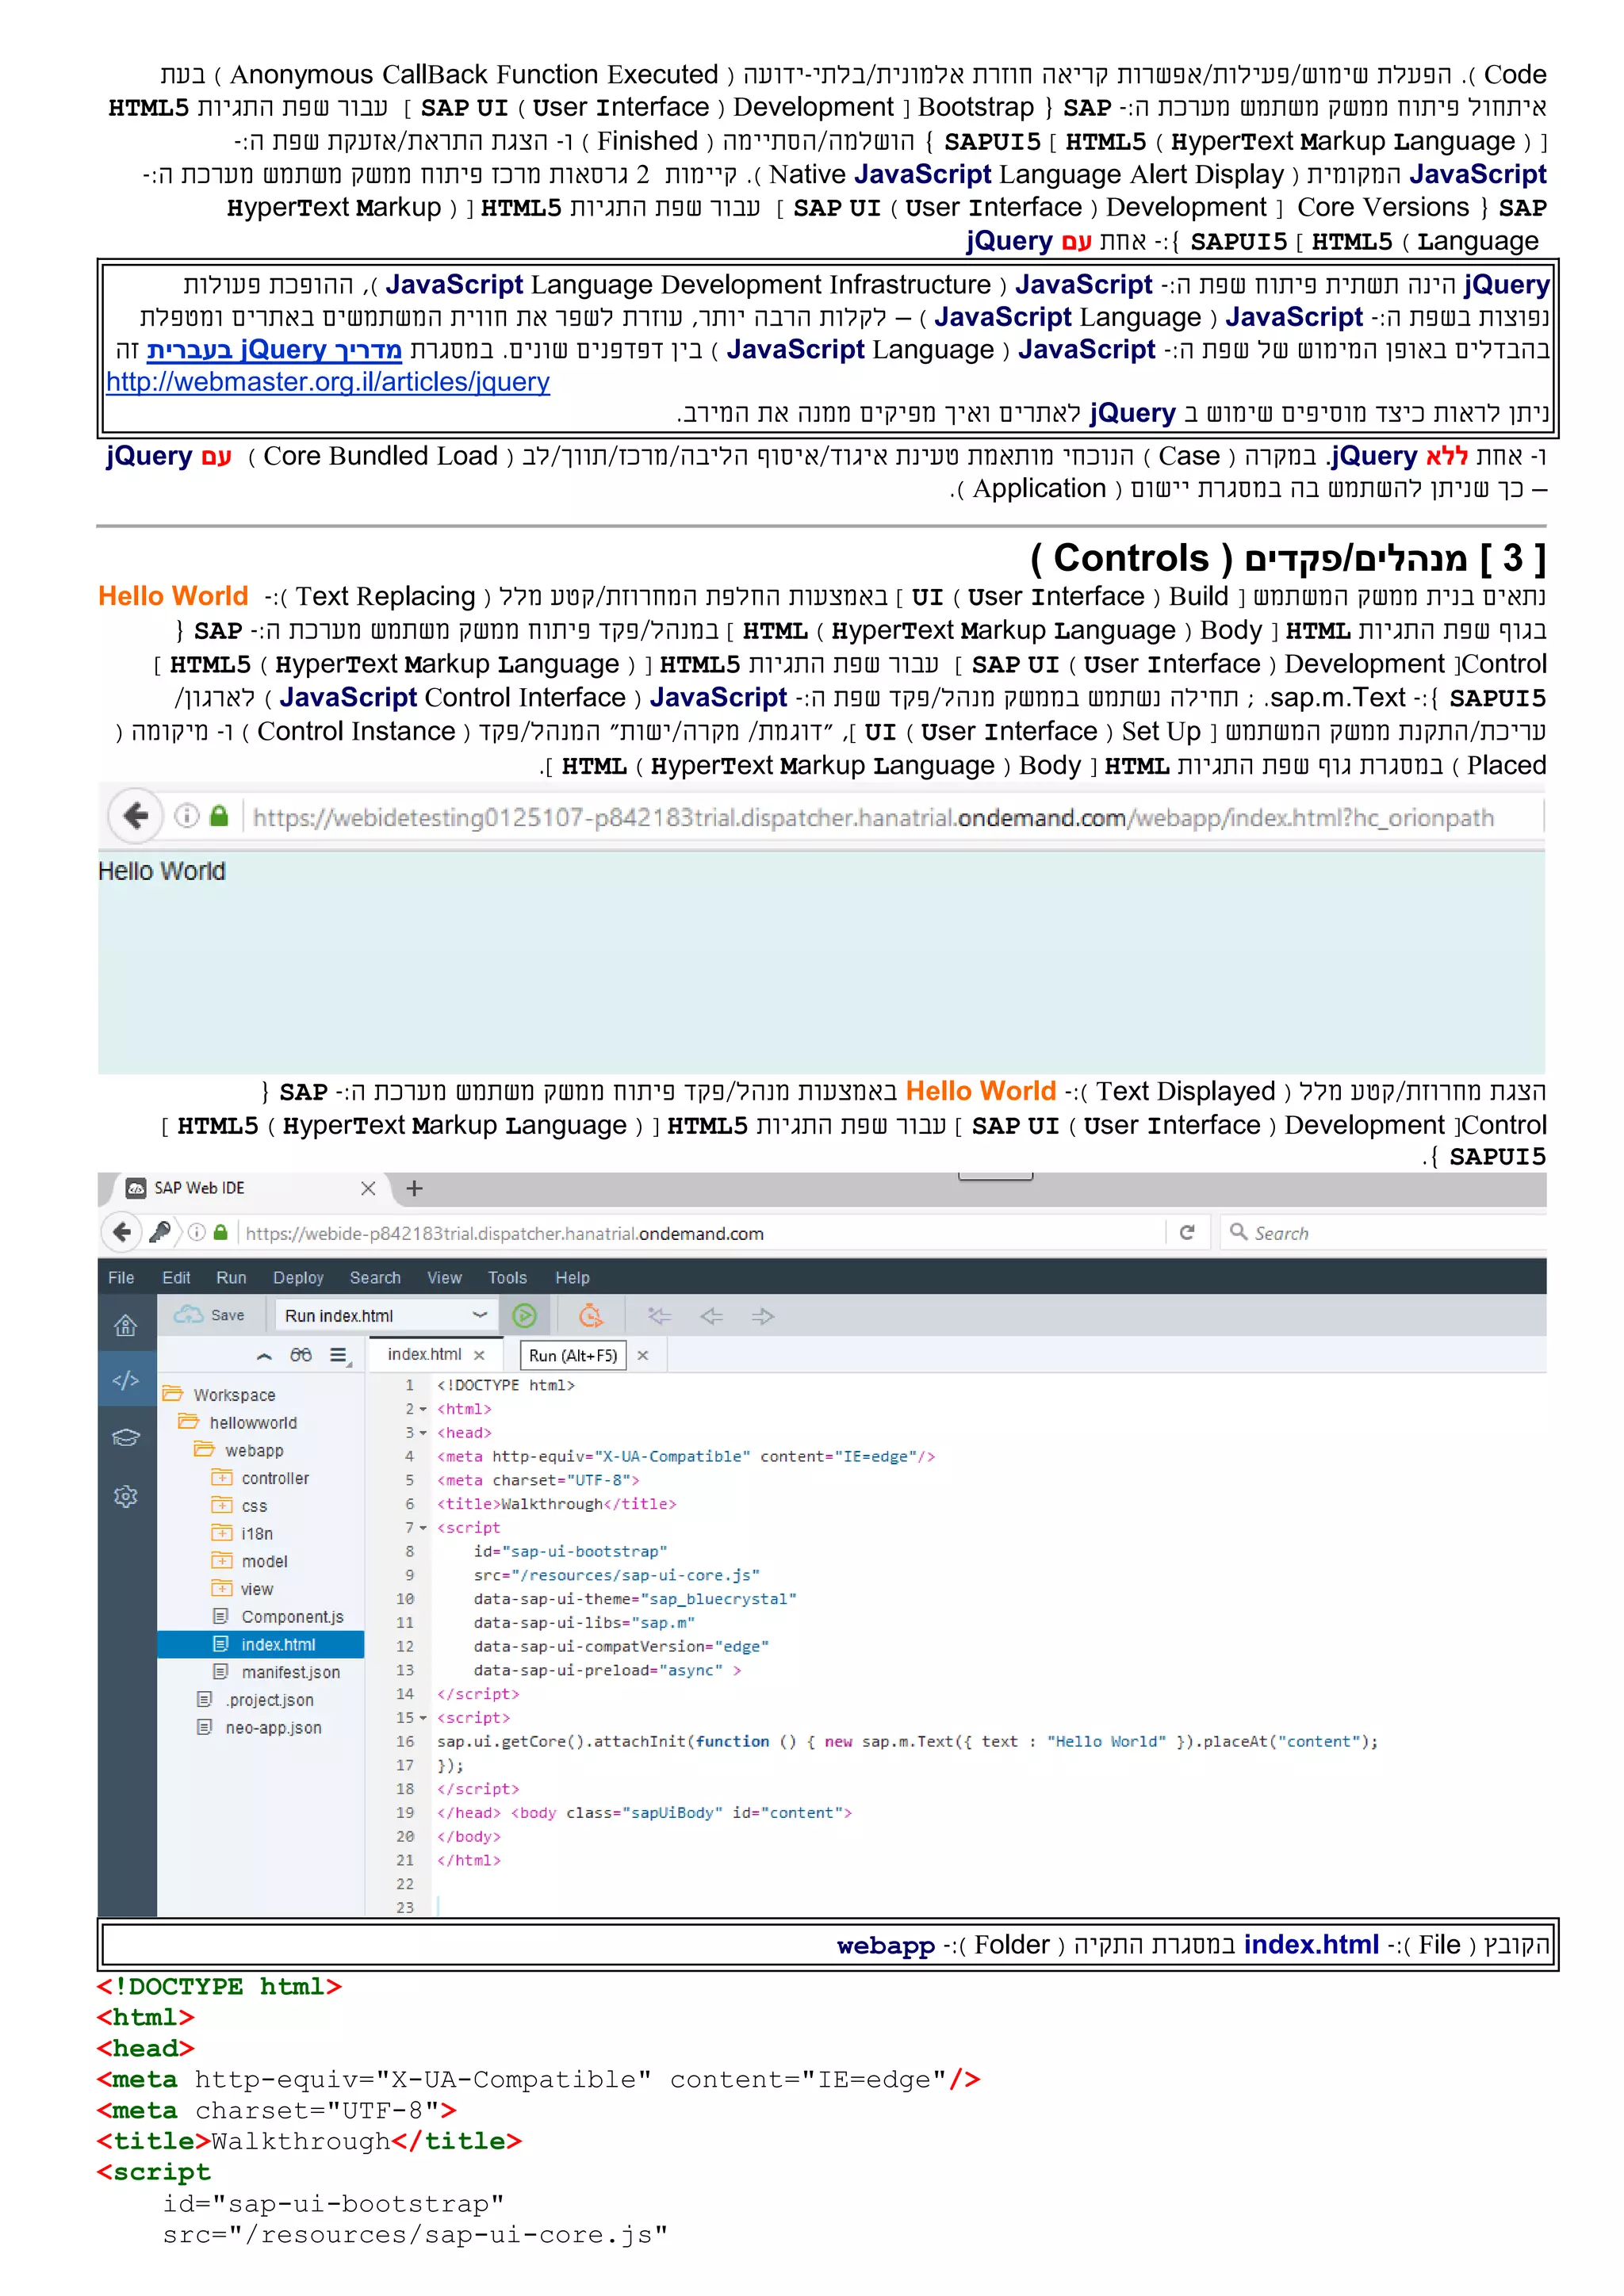Open the Hebrew jQuery guide link
Viewport: 1624px width, 2296px height.
click(x=274, y=350)
